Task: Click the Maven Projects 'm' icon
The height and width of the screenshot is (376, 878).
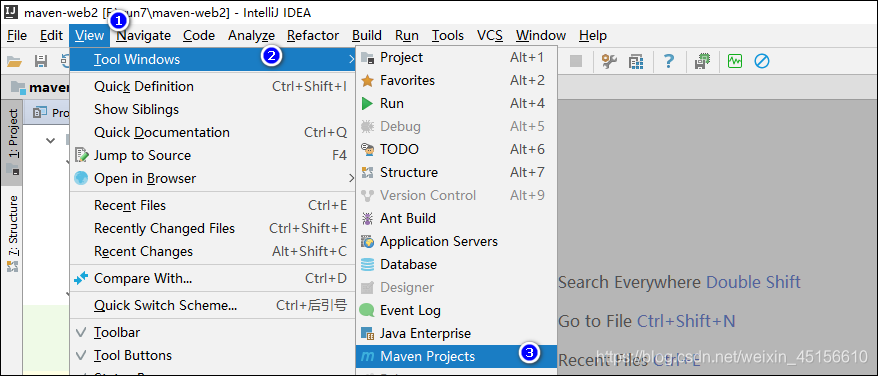Action: tap(367, 356)
